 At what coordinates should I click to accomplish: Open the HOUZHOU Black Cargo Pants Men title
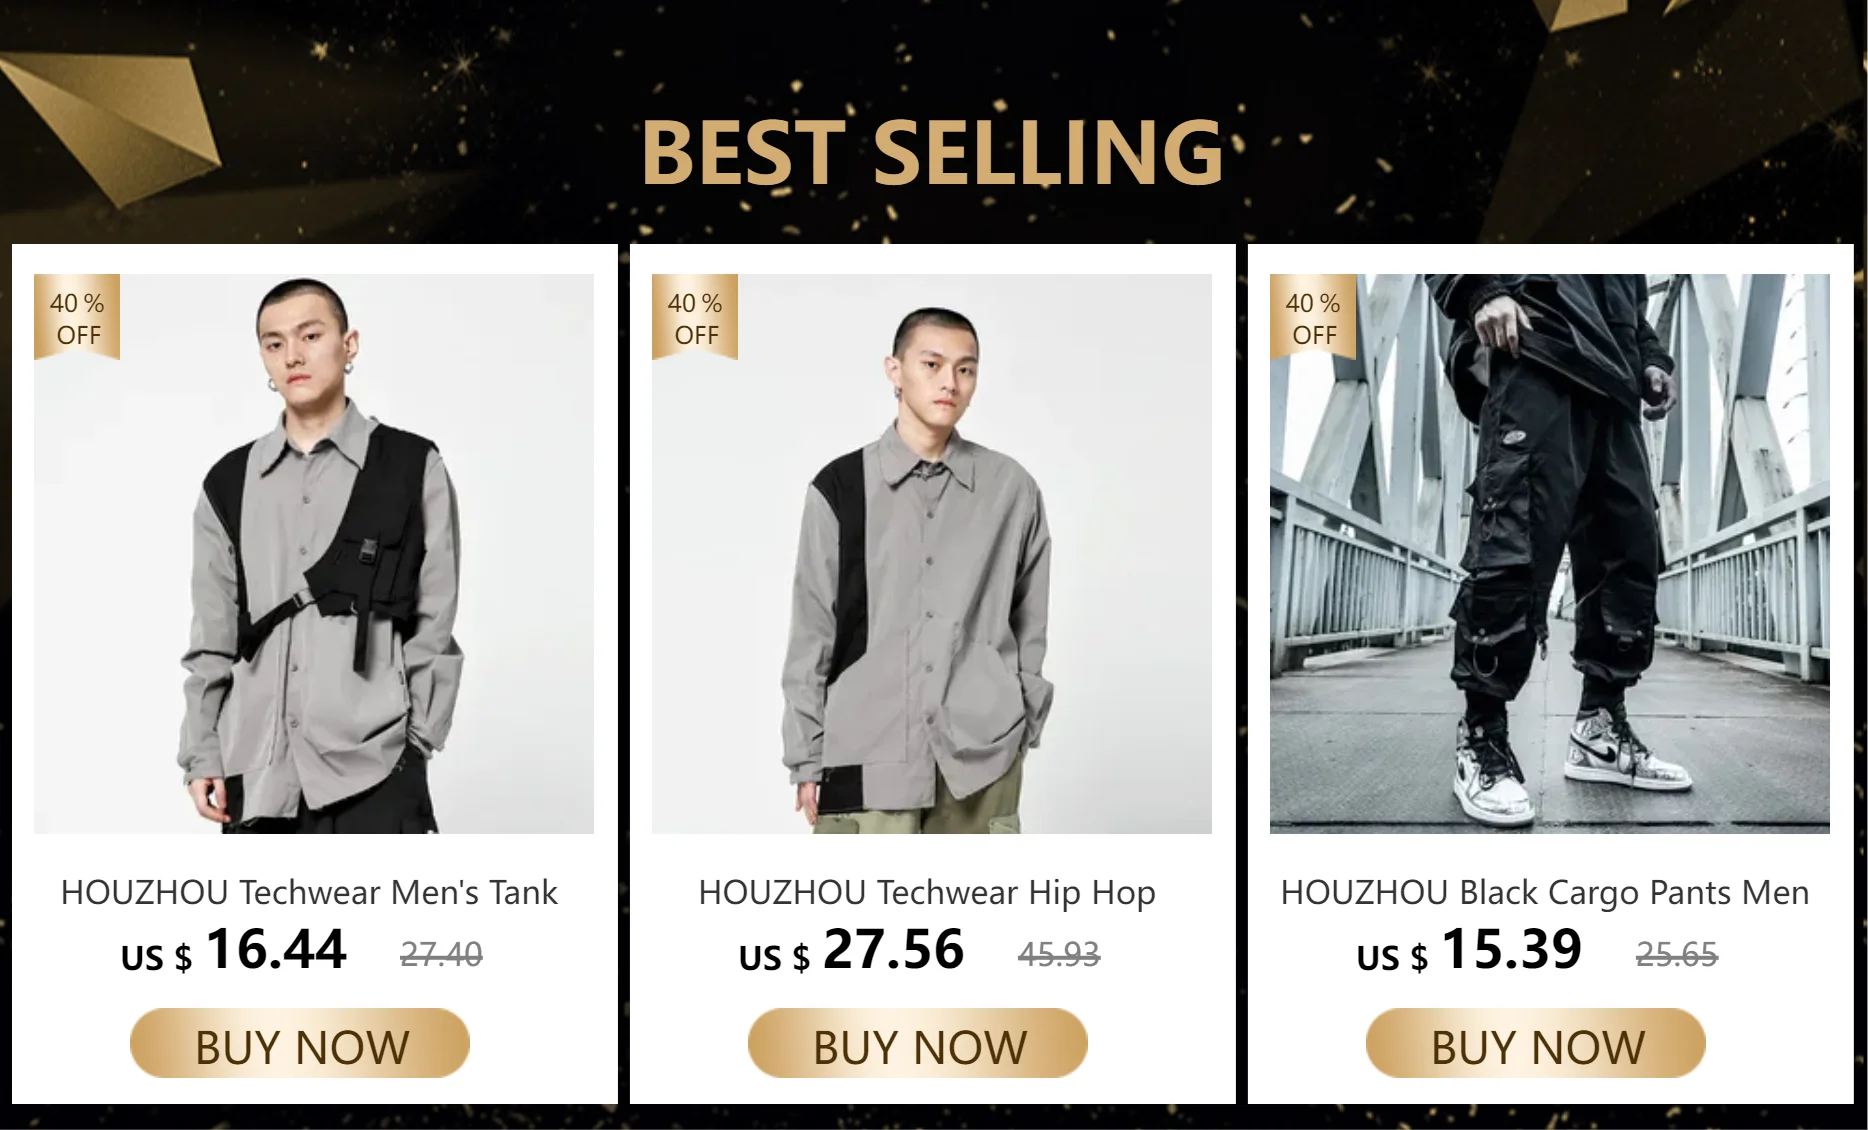[x=1545, y=892]
